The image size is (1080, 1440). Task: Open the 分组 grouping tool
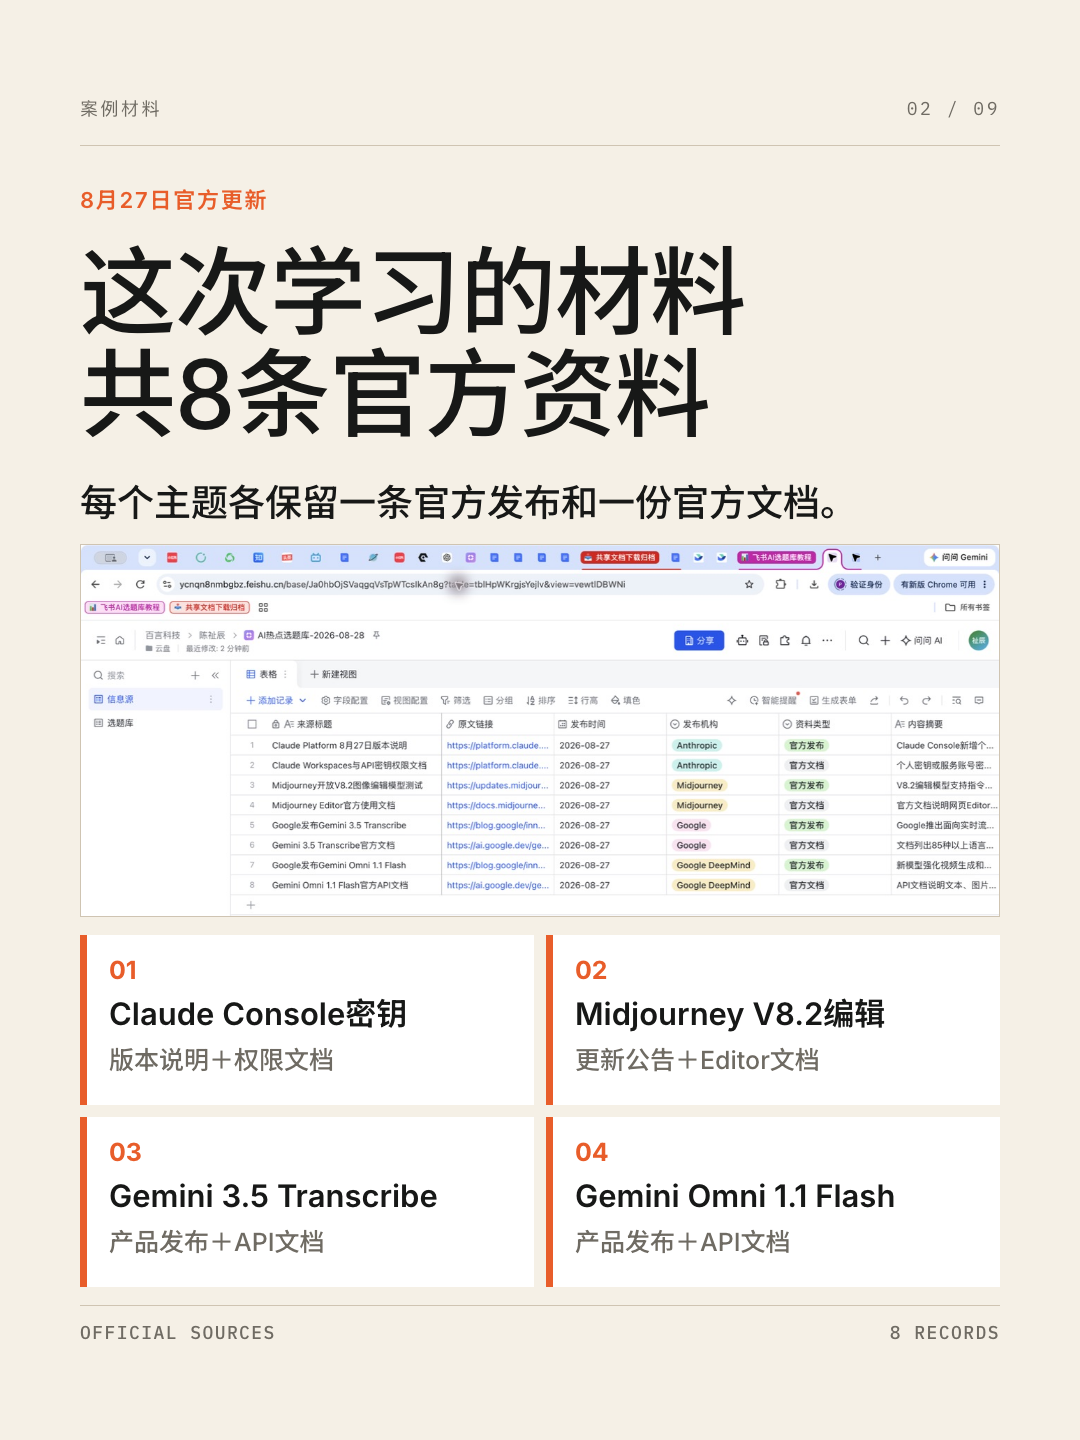click(x=498, y=700)
